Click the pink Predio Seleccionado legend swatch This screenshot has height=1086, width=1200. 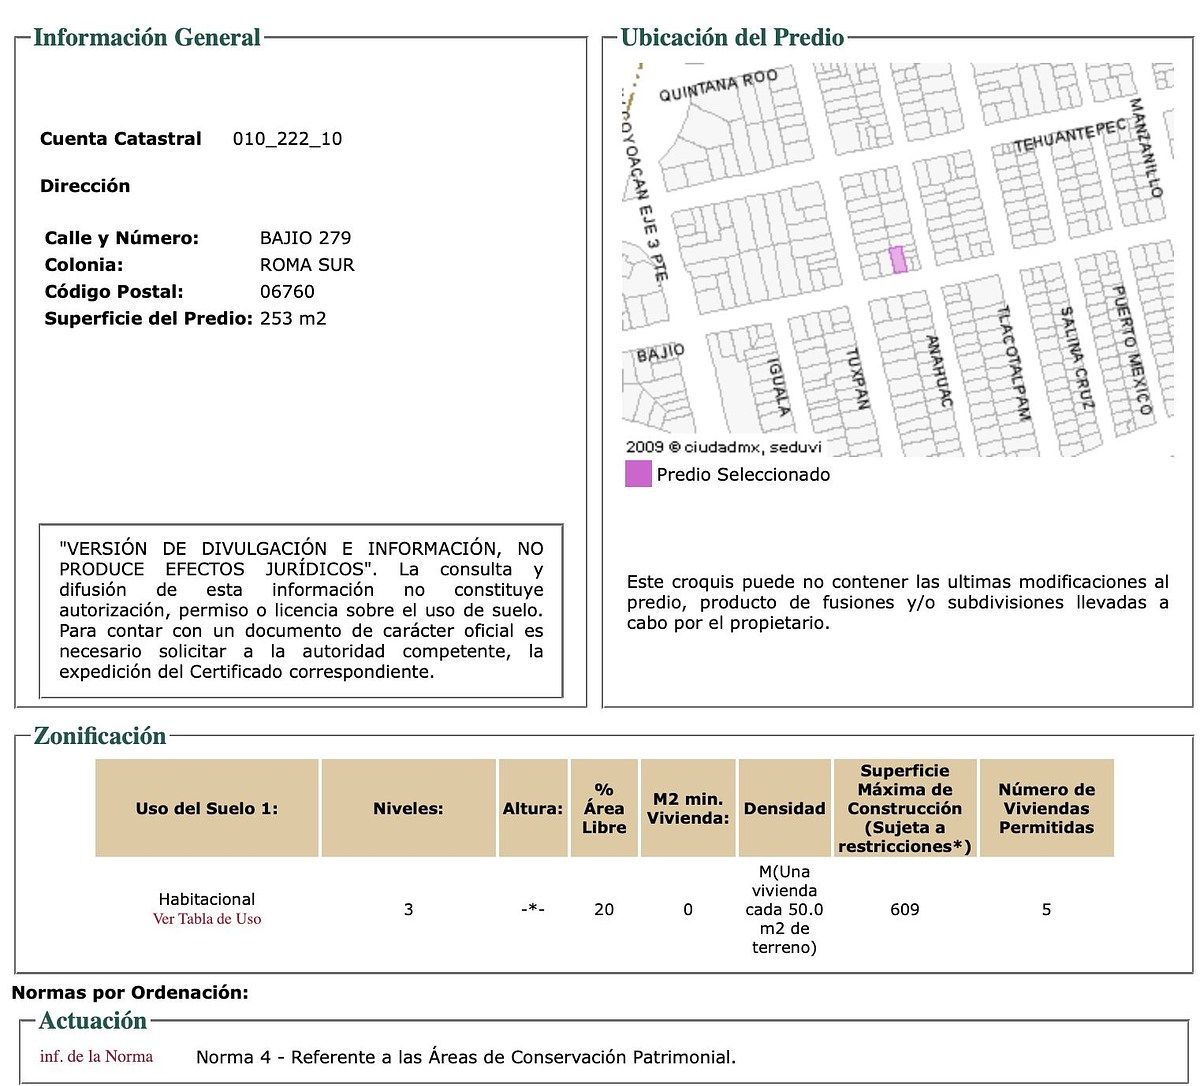[638, 474]
